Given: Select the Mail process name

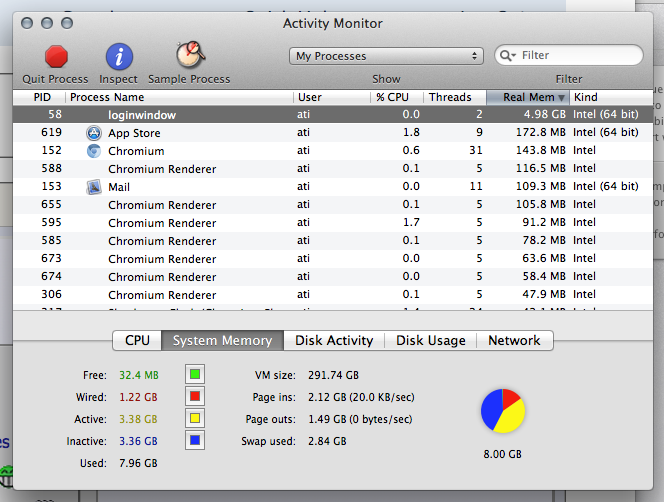Looking at the screenshot, I should click(x=119, y=187).
